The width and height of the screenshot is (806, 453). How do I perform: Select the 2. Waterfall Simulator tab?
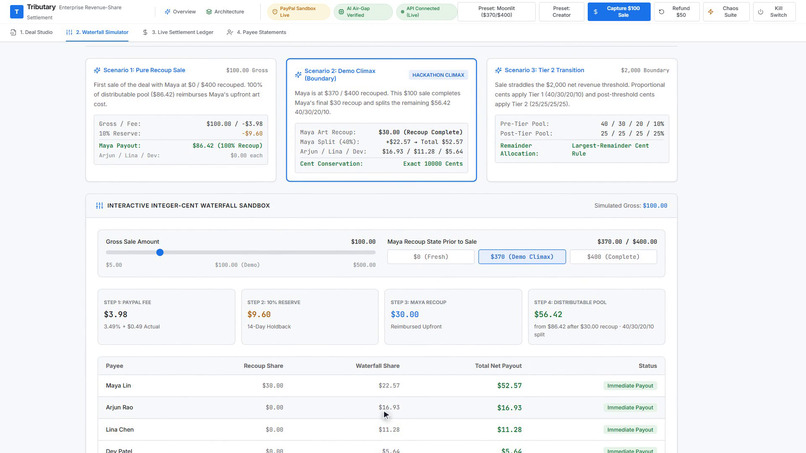(97, 32)
